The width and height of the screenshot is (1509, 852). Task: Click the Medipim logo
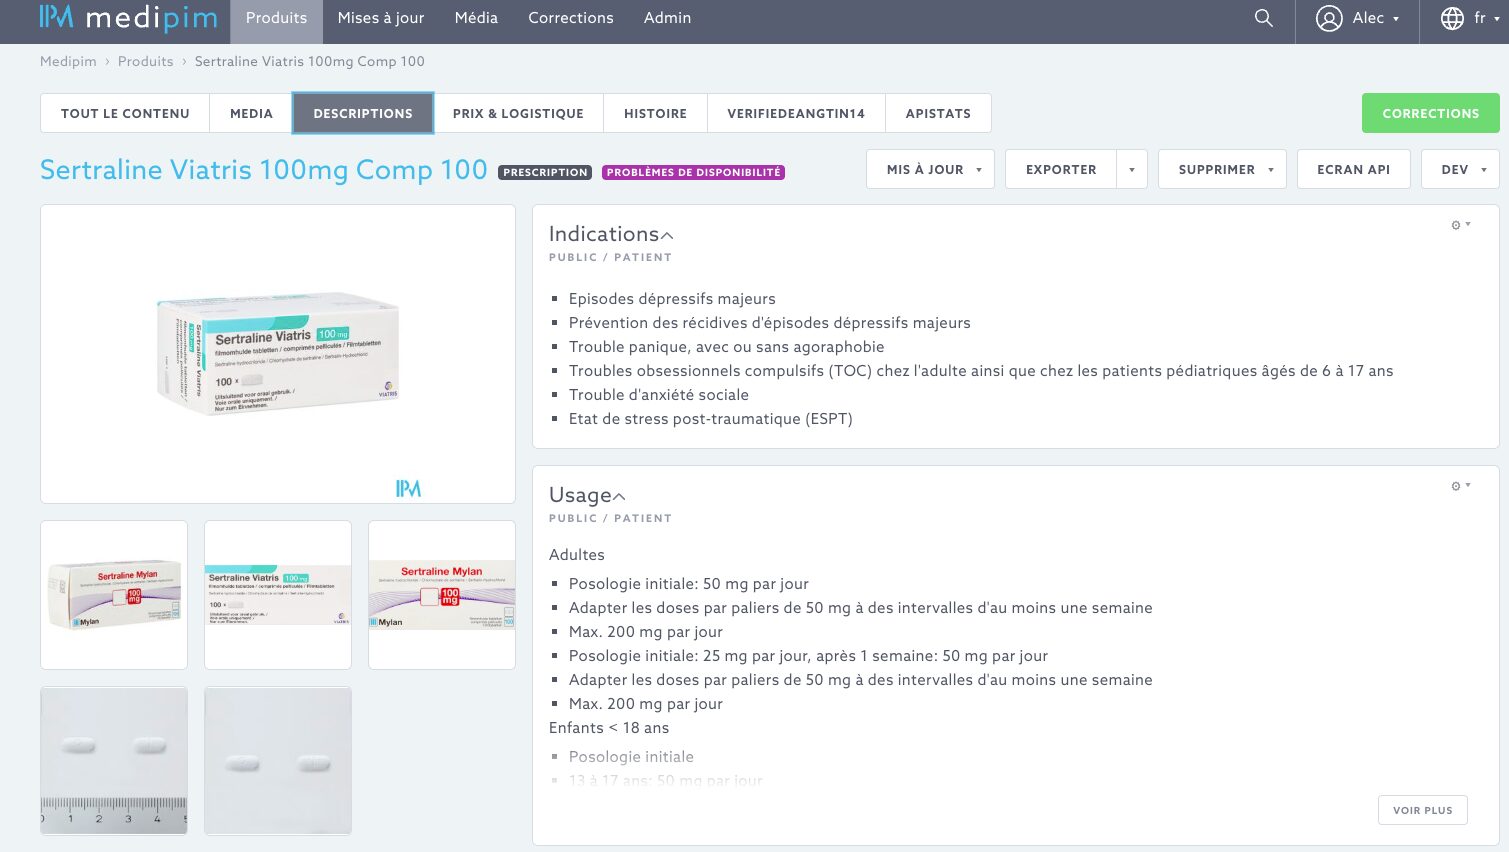128,18
